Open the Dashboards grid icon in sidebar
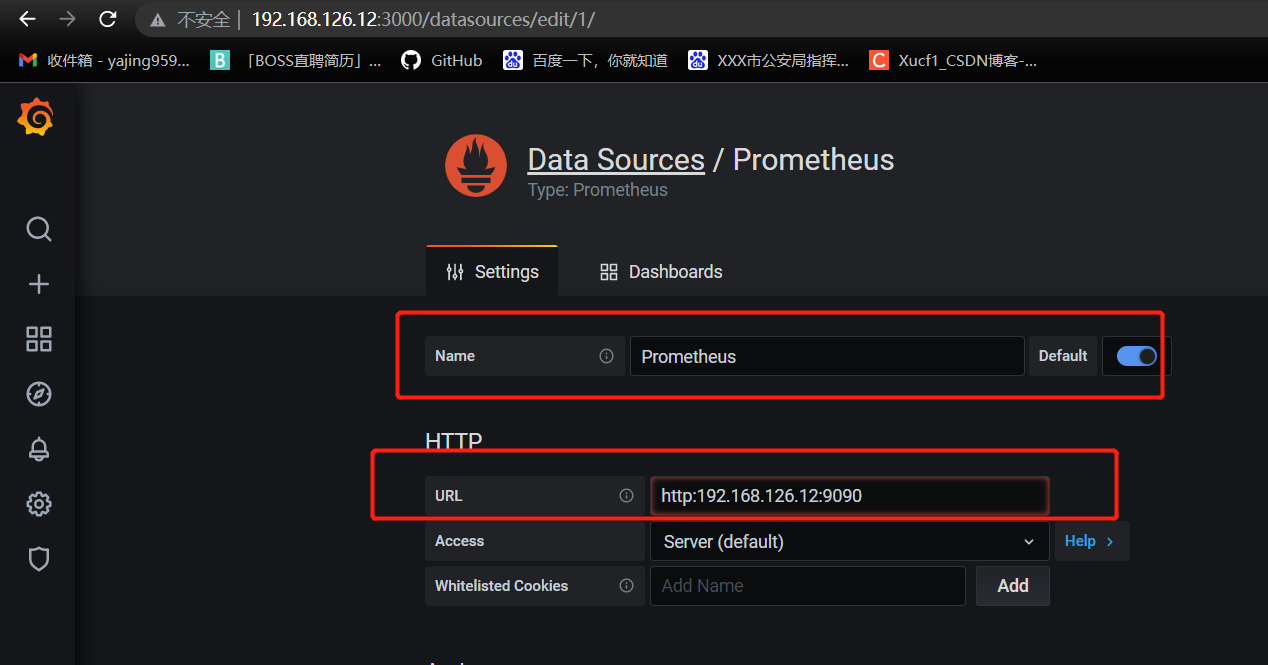Image resolution: width=1268 pixels, height=665 pixels. [38, 339]
